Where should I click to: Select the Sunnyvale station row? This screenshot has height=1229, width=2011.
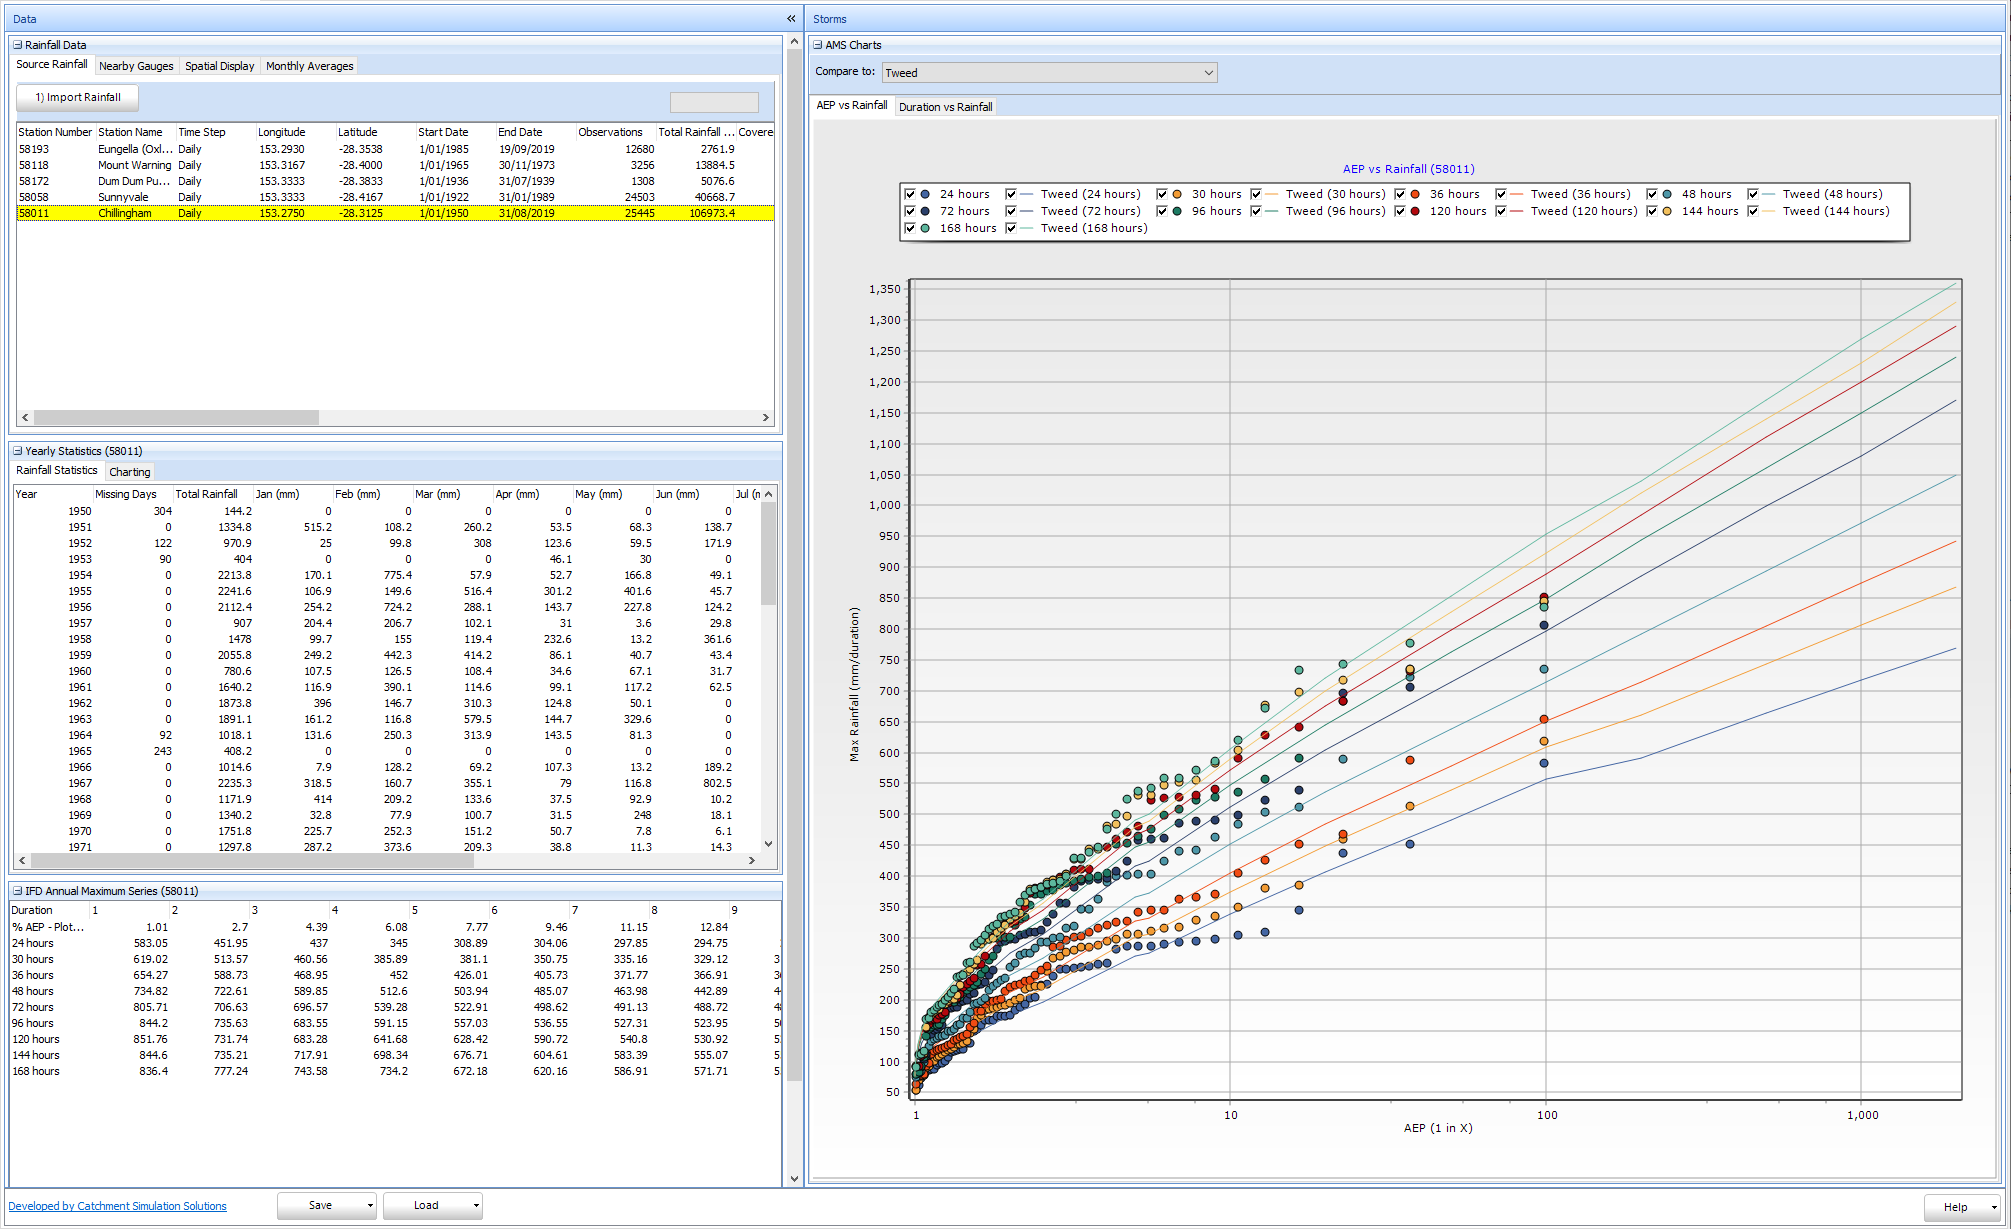[123, 197]
